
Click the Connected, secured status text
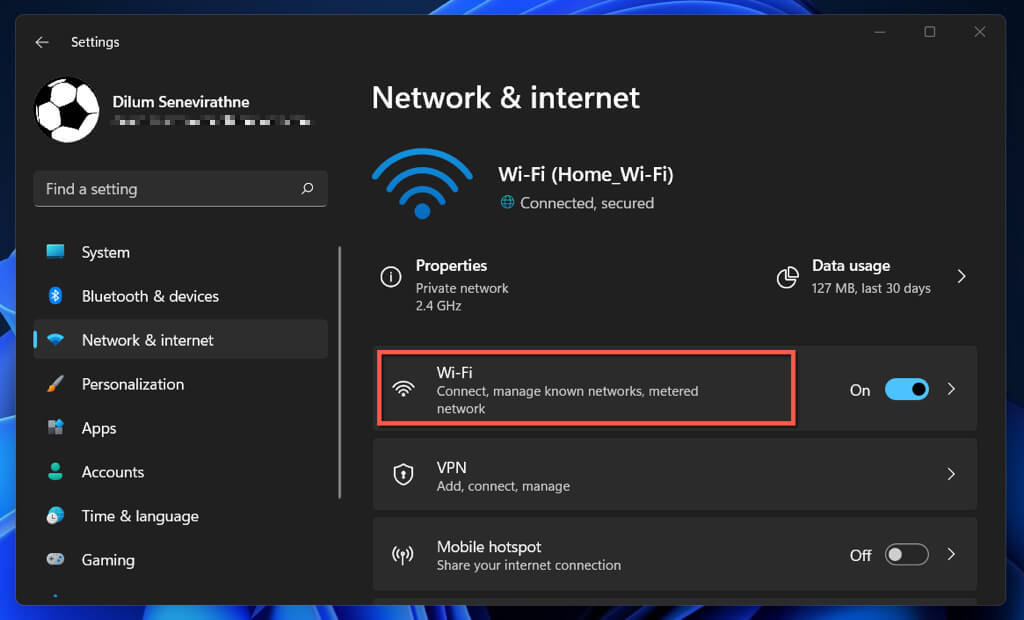586,203
